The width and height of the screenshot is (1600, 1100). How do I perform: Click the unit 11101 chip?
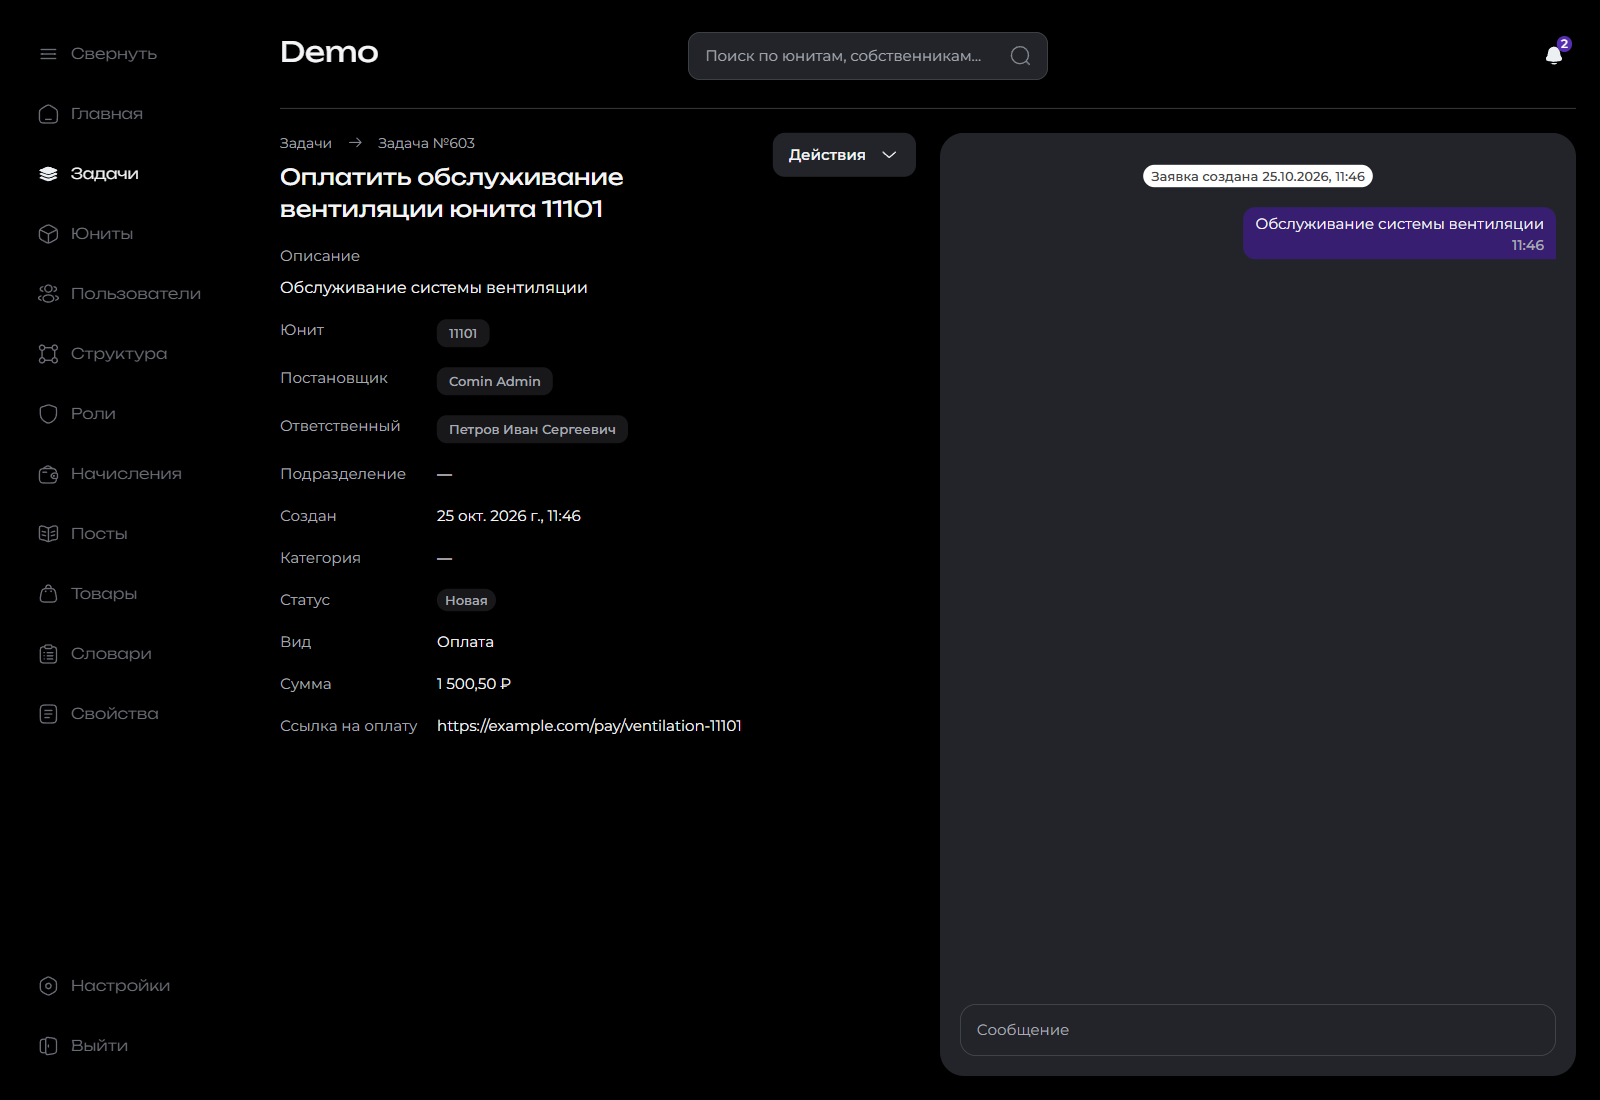point(463,333)
